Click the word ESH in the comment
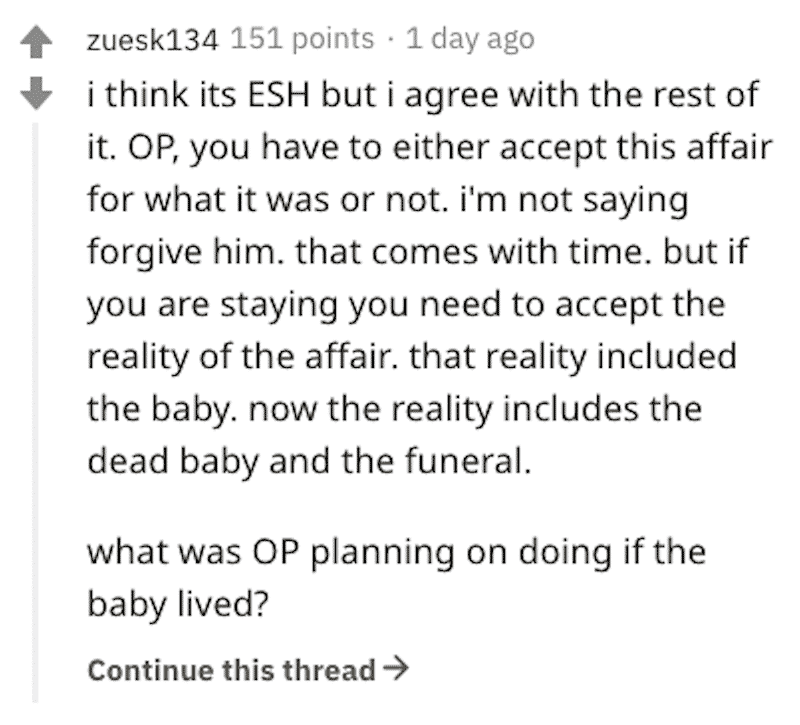The image size is (800, 725). click(x=279, y=95)
